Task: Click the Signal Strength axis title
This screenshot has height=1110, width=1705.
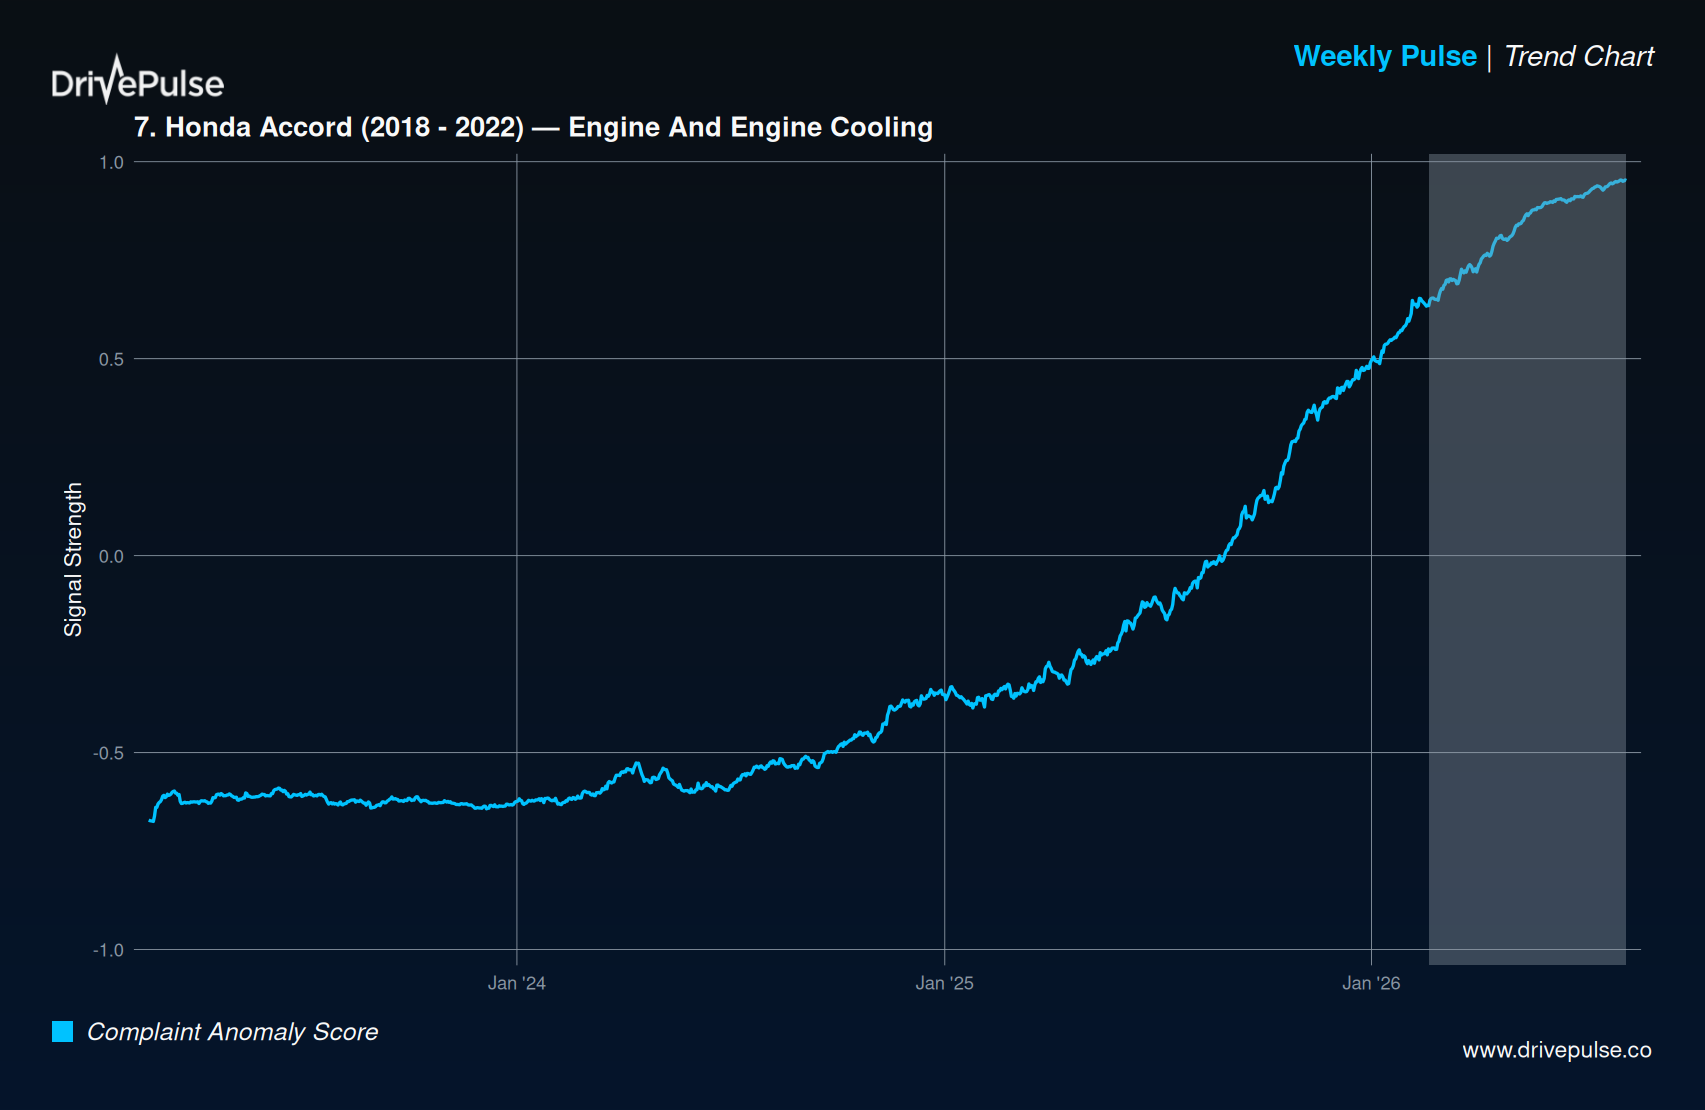Action: [x=73, y=559]
